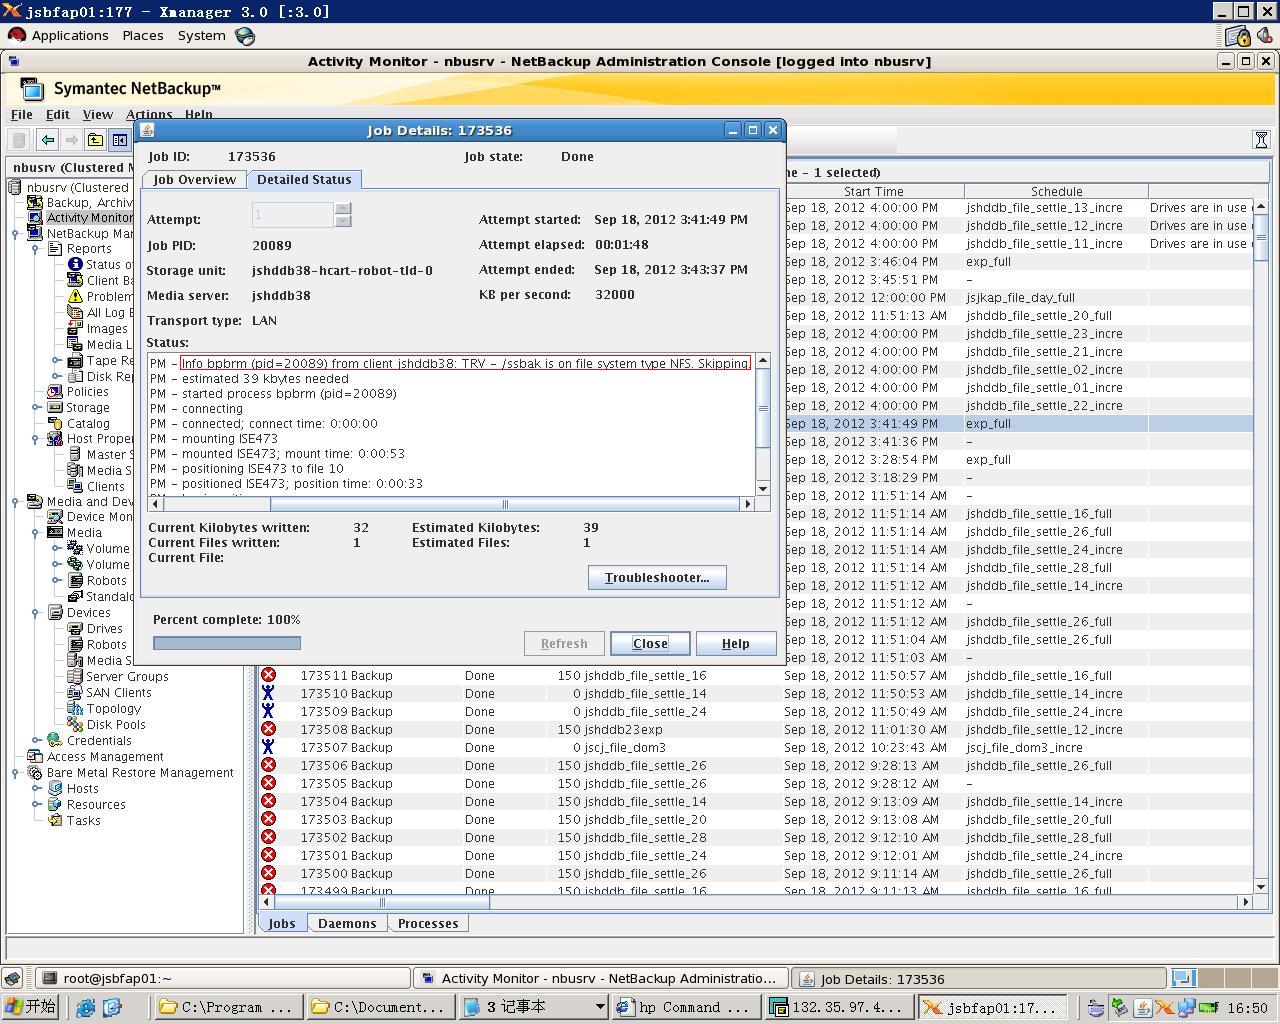Click the SAN Clients icon
This screenshot has height=1024, width=1280.
(75, 692)
